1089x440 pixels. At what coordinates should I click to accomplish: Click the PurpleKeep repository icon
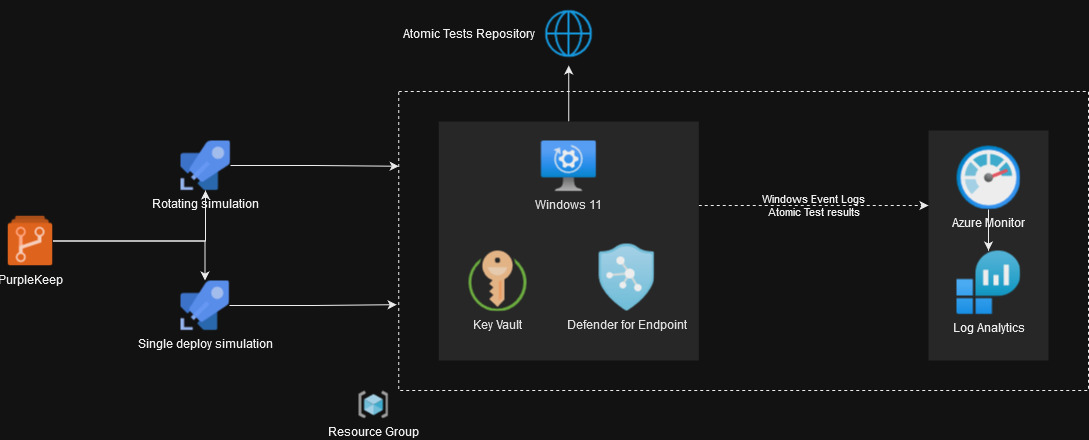(30, 241)
